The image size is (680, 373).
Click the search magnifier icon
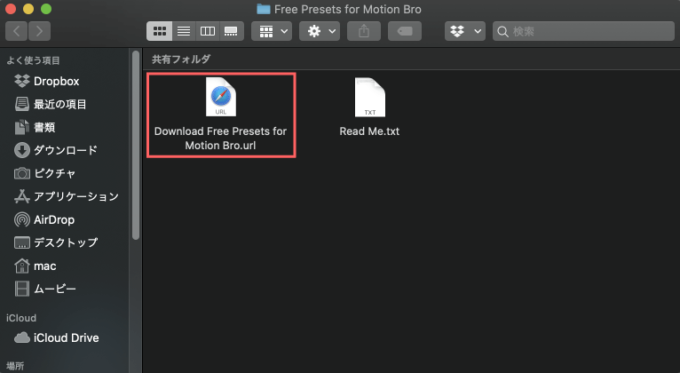503,31
